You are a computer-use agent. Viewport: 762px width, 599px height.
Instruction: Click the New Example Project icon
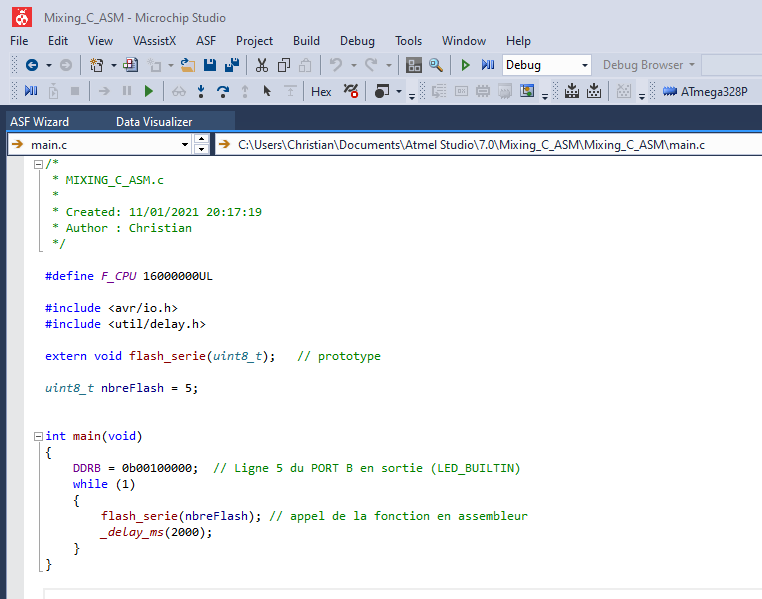[x=130, y=65]
